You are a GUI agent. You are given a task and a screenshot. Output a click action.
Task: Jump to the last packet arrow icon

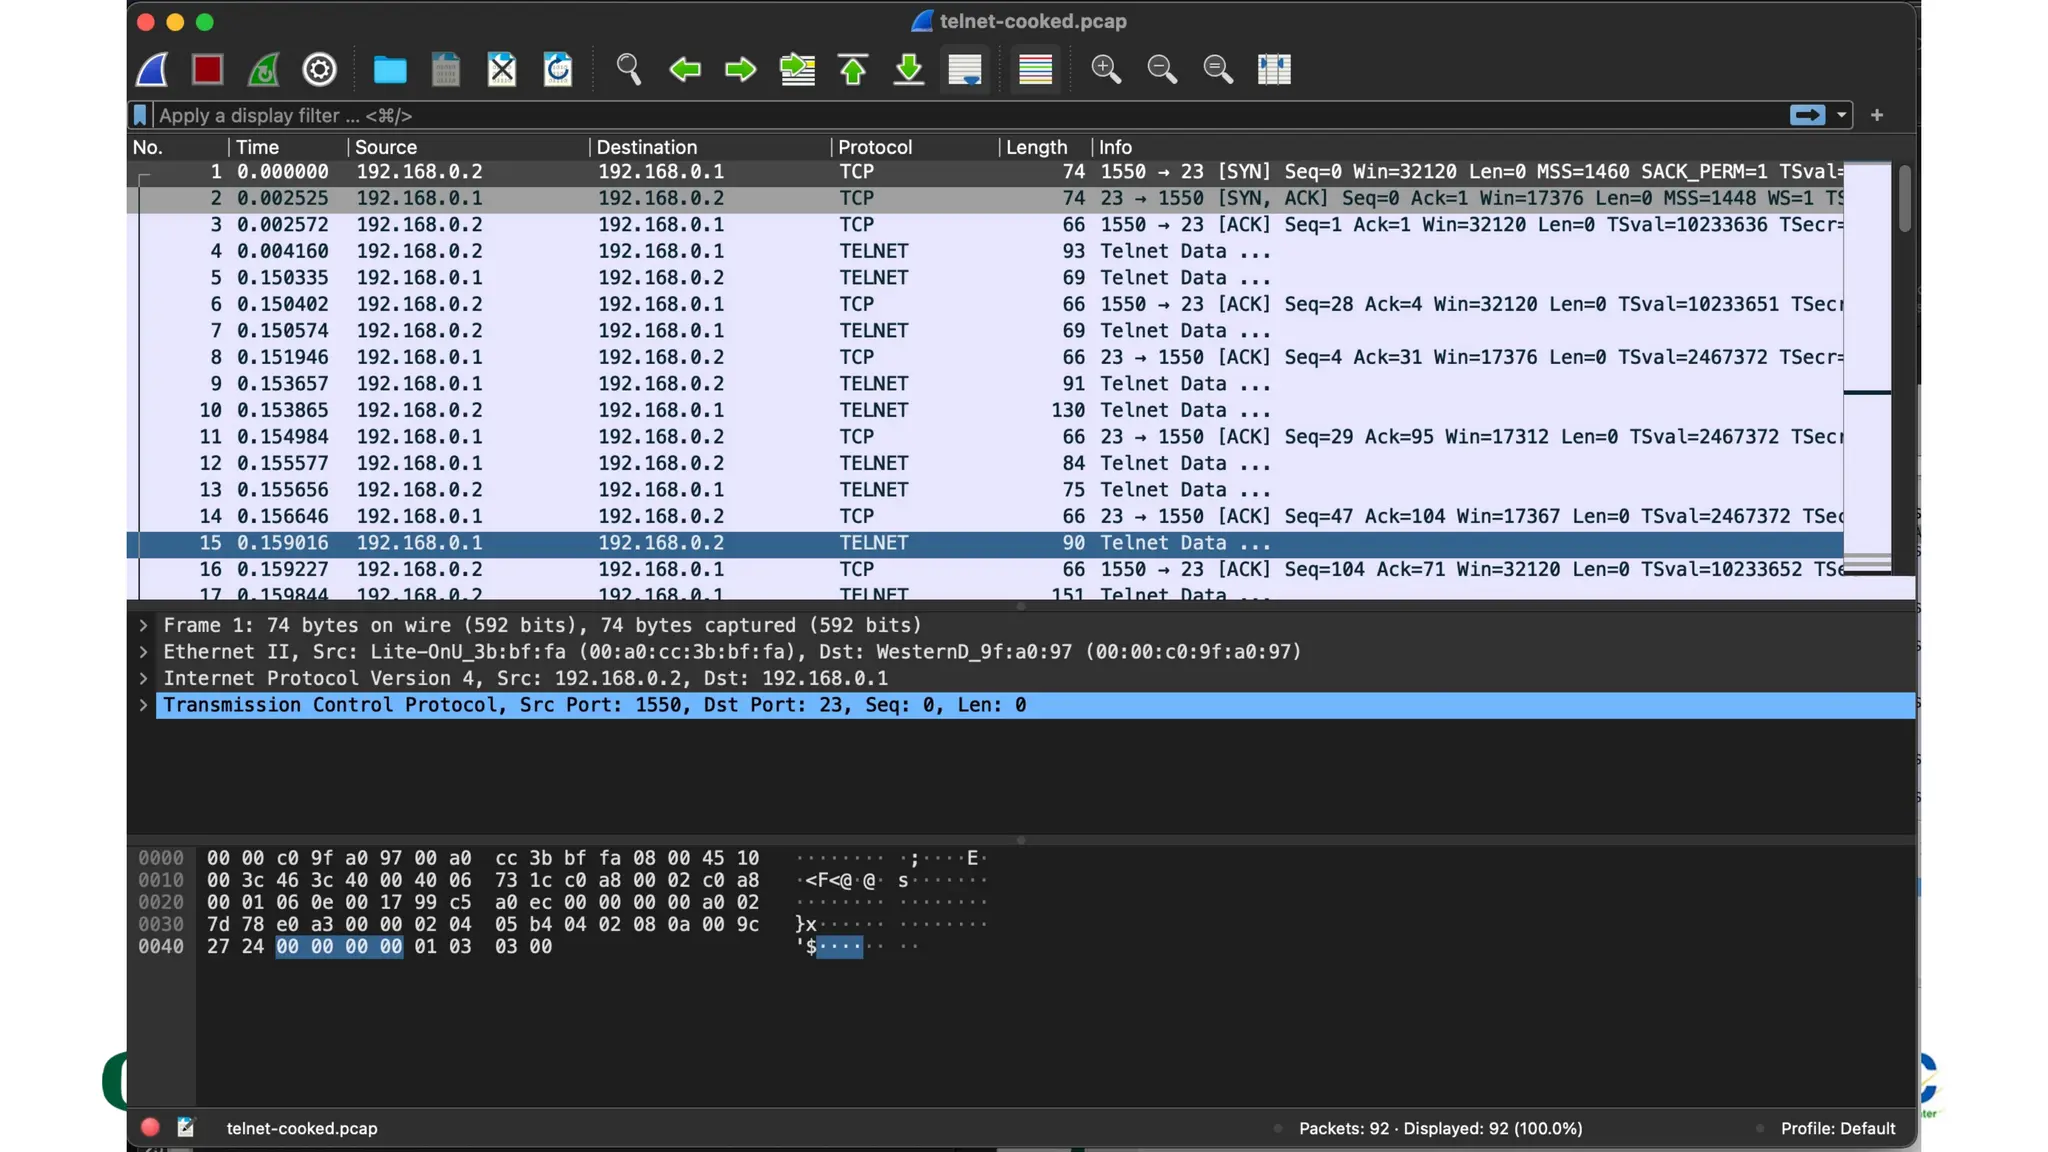[x=908, y=70]
